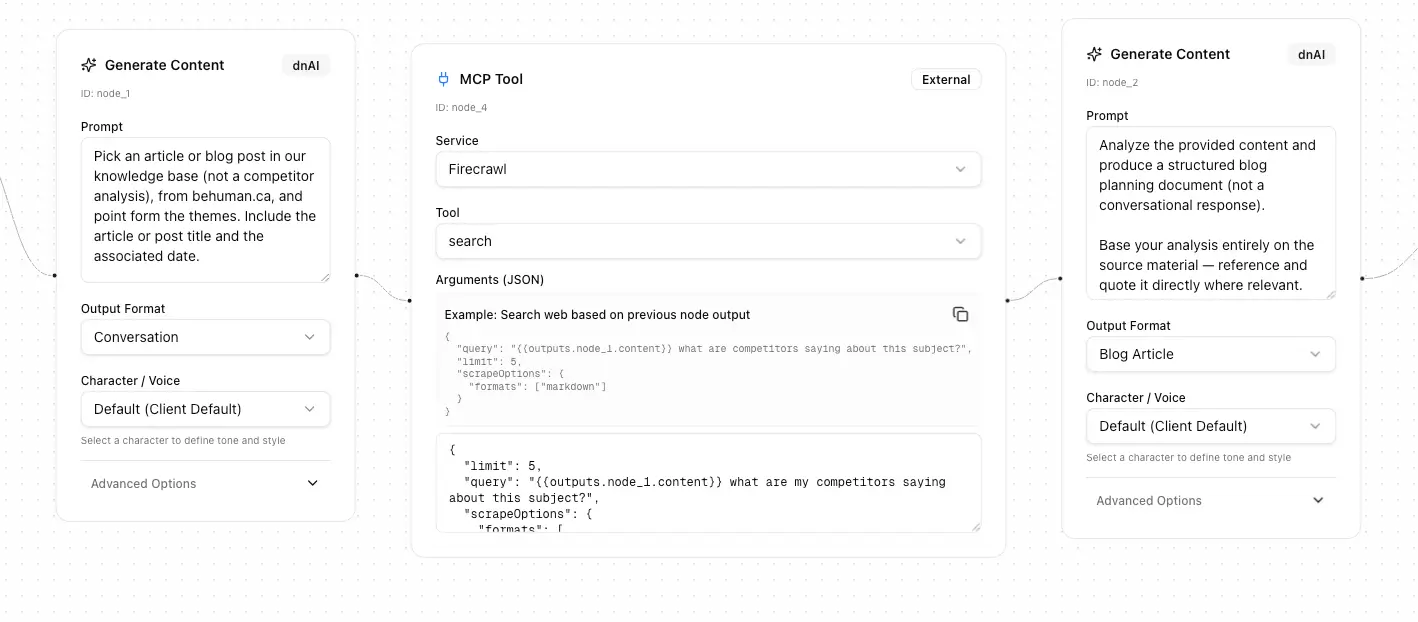Screen dimensions: 1418x622
Task: Click the External badge on the MCP Tool node
Action: pos(945,79)
